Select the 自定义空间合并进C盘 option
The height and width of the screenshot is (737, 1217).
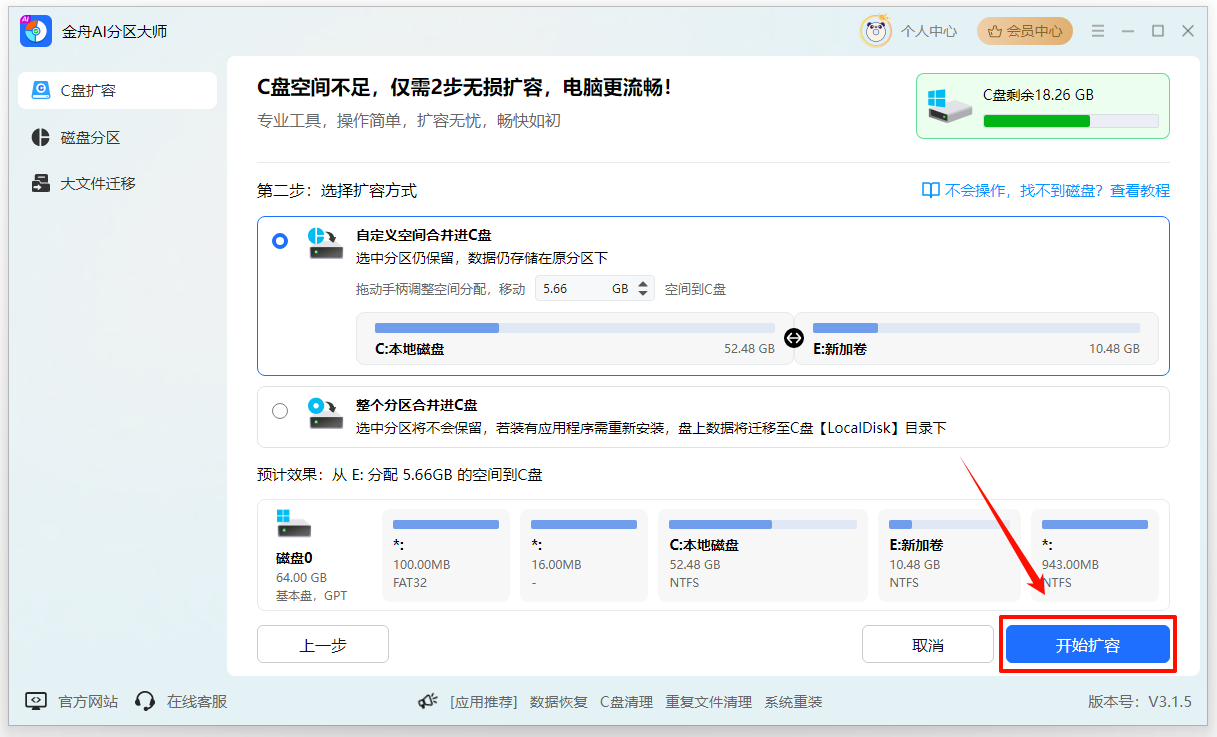pyautogui.click(x=280, y=240)
